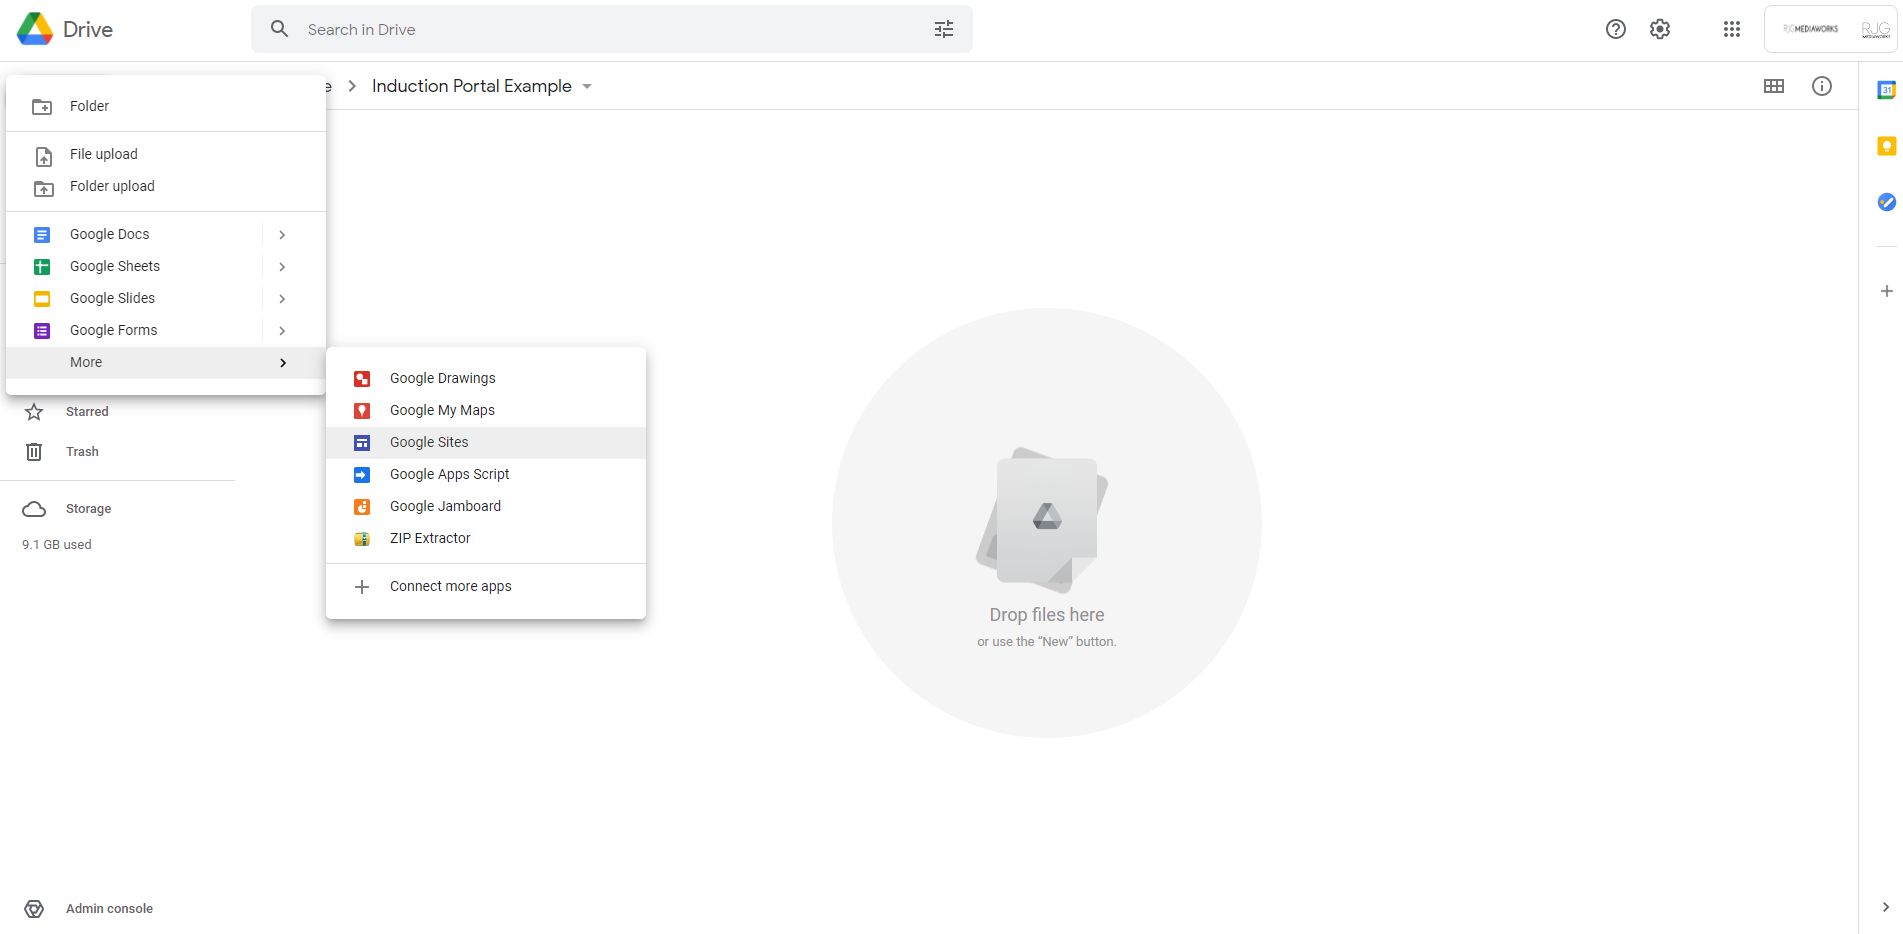
Task: Select Google Sites in More submenu
Action: click(486, 442)
